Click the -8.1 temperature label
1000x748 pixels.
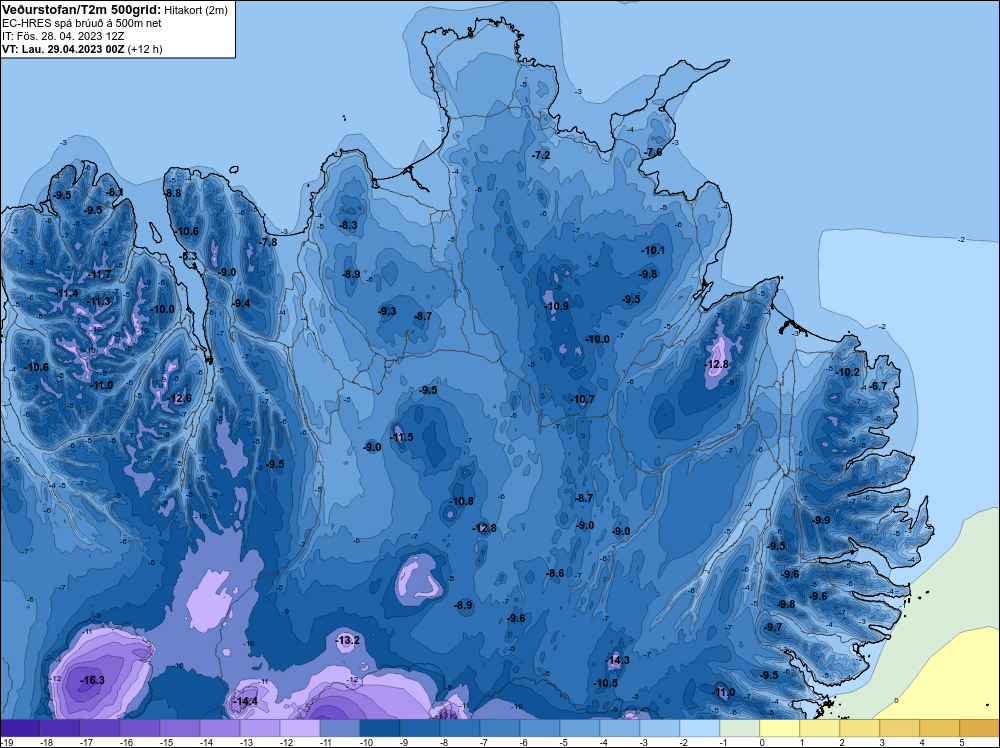(115, 192)
